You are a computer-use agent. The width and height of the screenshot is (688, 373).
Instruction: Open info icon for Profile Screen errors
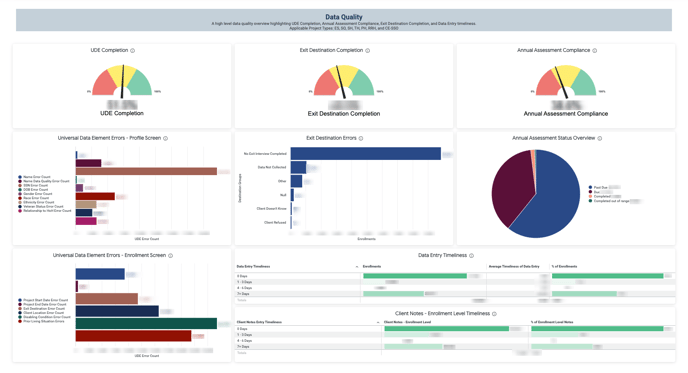click(165, 138)
